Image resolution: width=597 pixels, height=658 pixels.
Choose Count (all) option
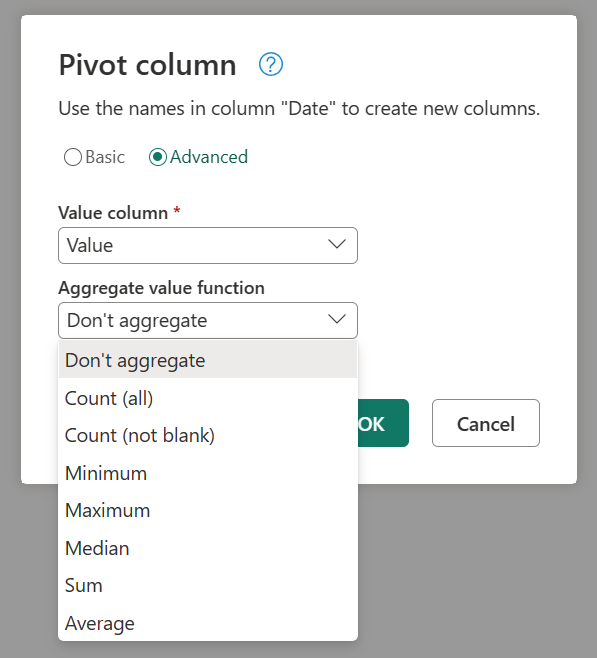[208, 398]
